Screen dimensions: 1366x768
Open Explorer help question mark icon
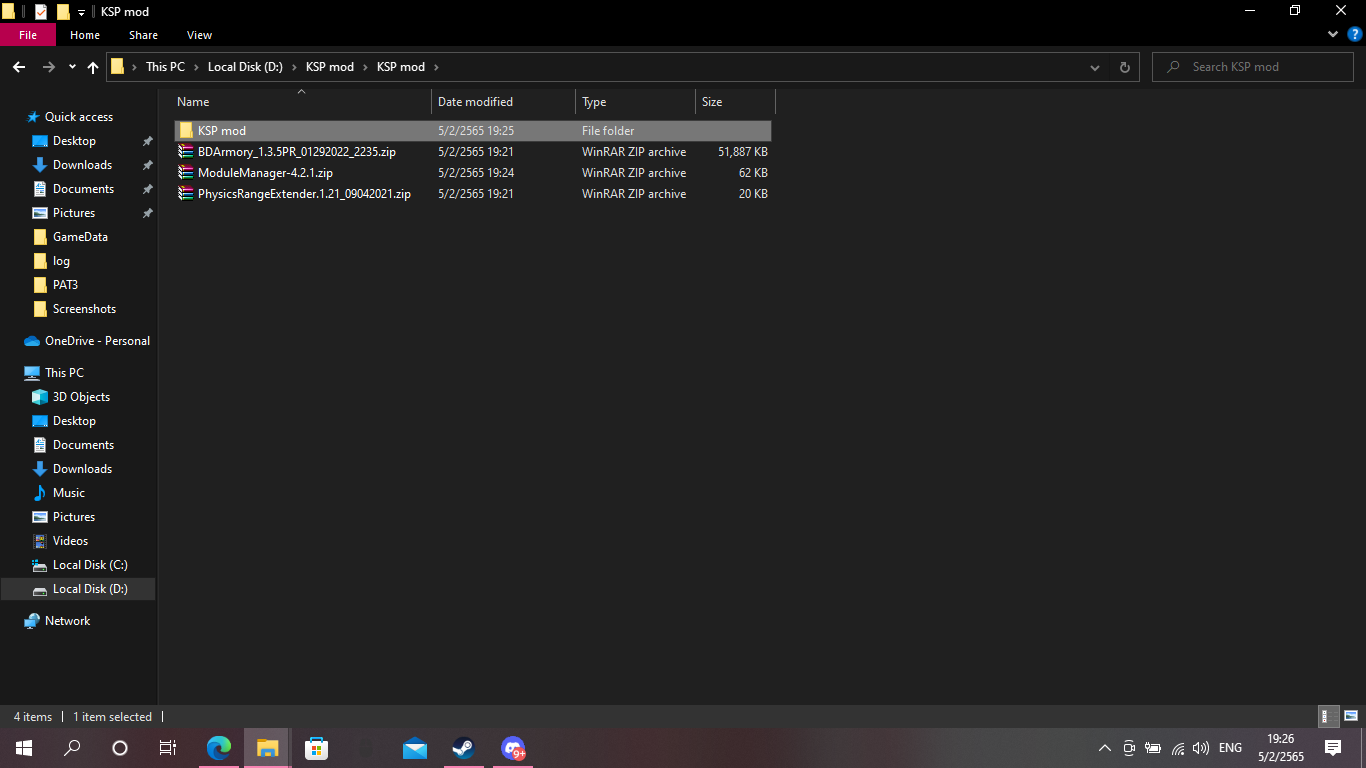pos(1355,34)
